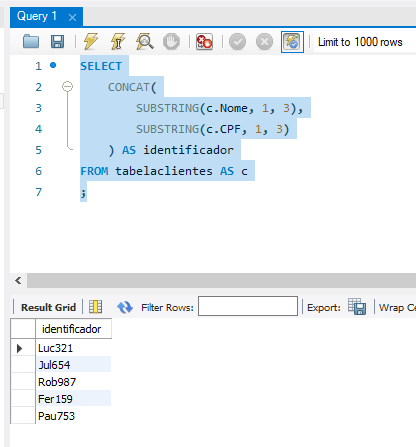Click the stop execution hand icon
Image resolution: width=416 pixels, height=447 pixels.
pos(171,42)
